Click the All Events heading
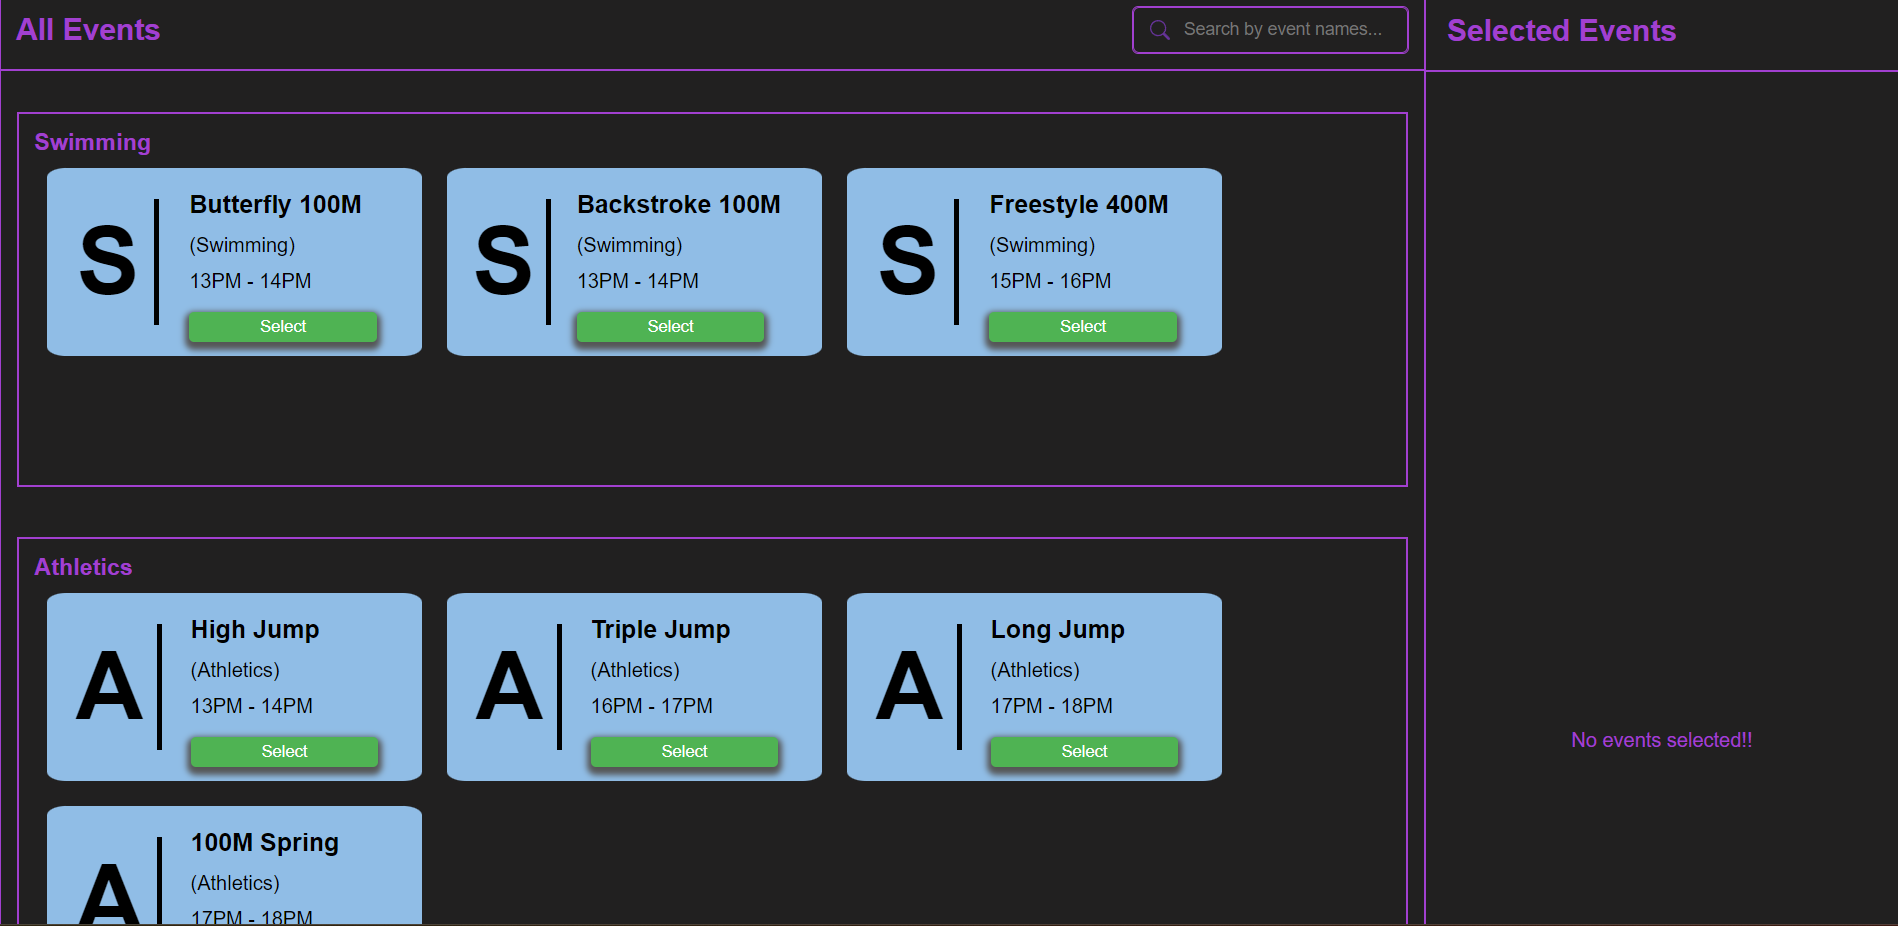This screenshot has height=926, width=1898. tap(88, 30)
